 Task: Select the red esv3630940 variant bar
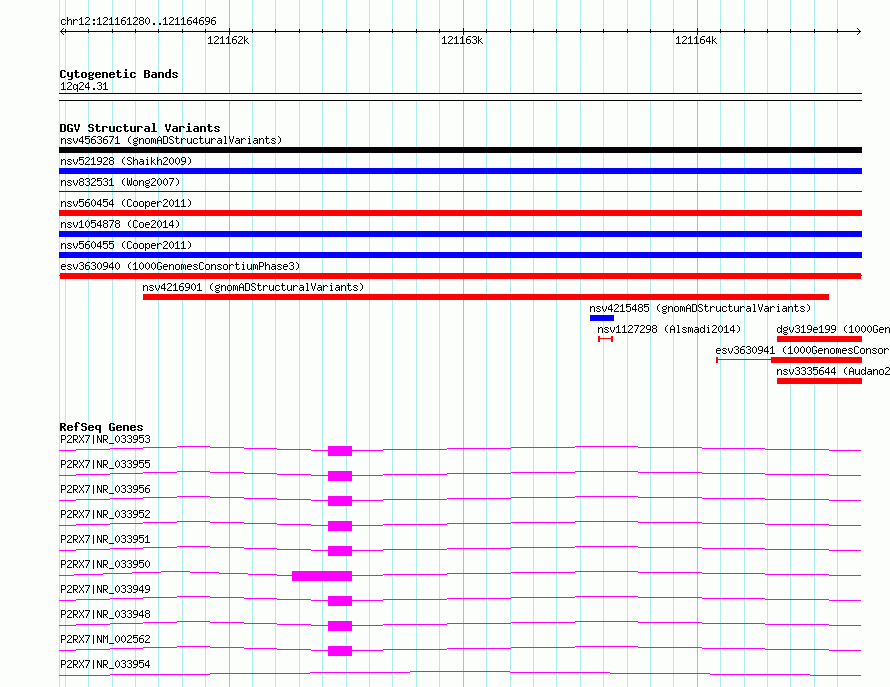coord(460,276)
